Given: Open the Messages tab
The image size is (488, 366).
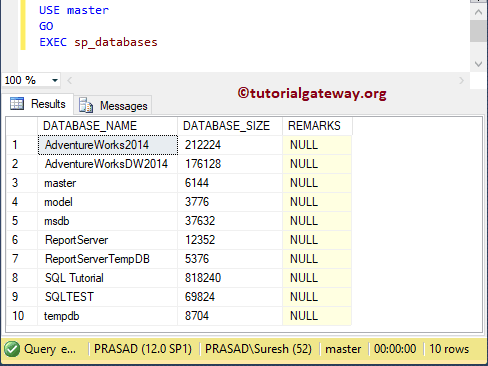Looking at the screenshot, I should [x=113, y=106].
